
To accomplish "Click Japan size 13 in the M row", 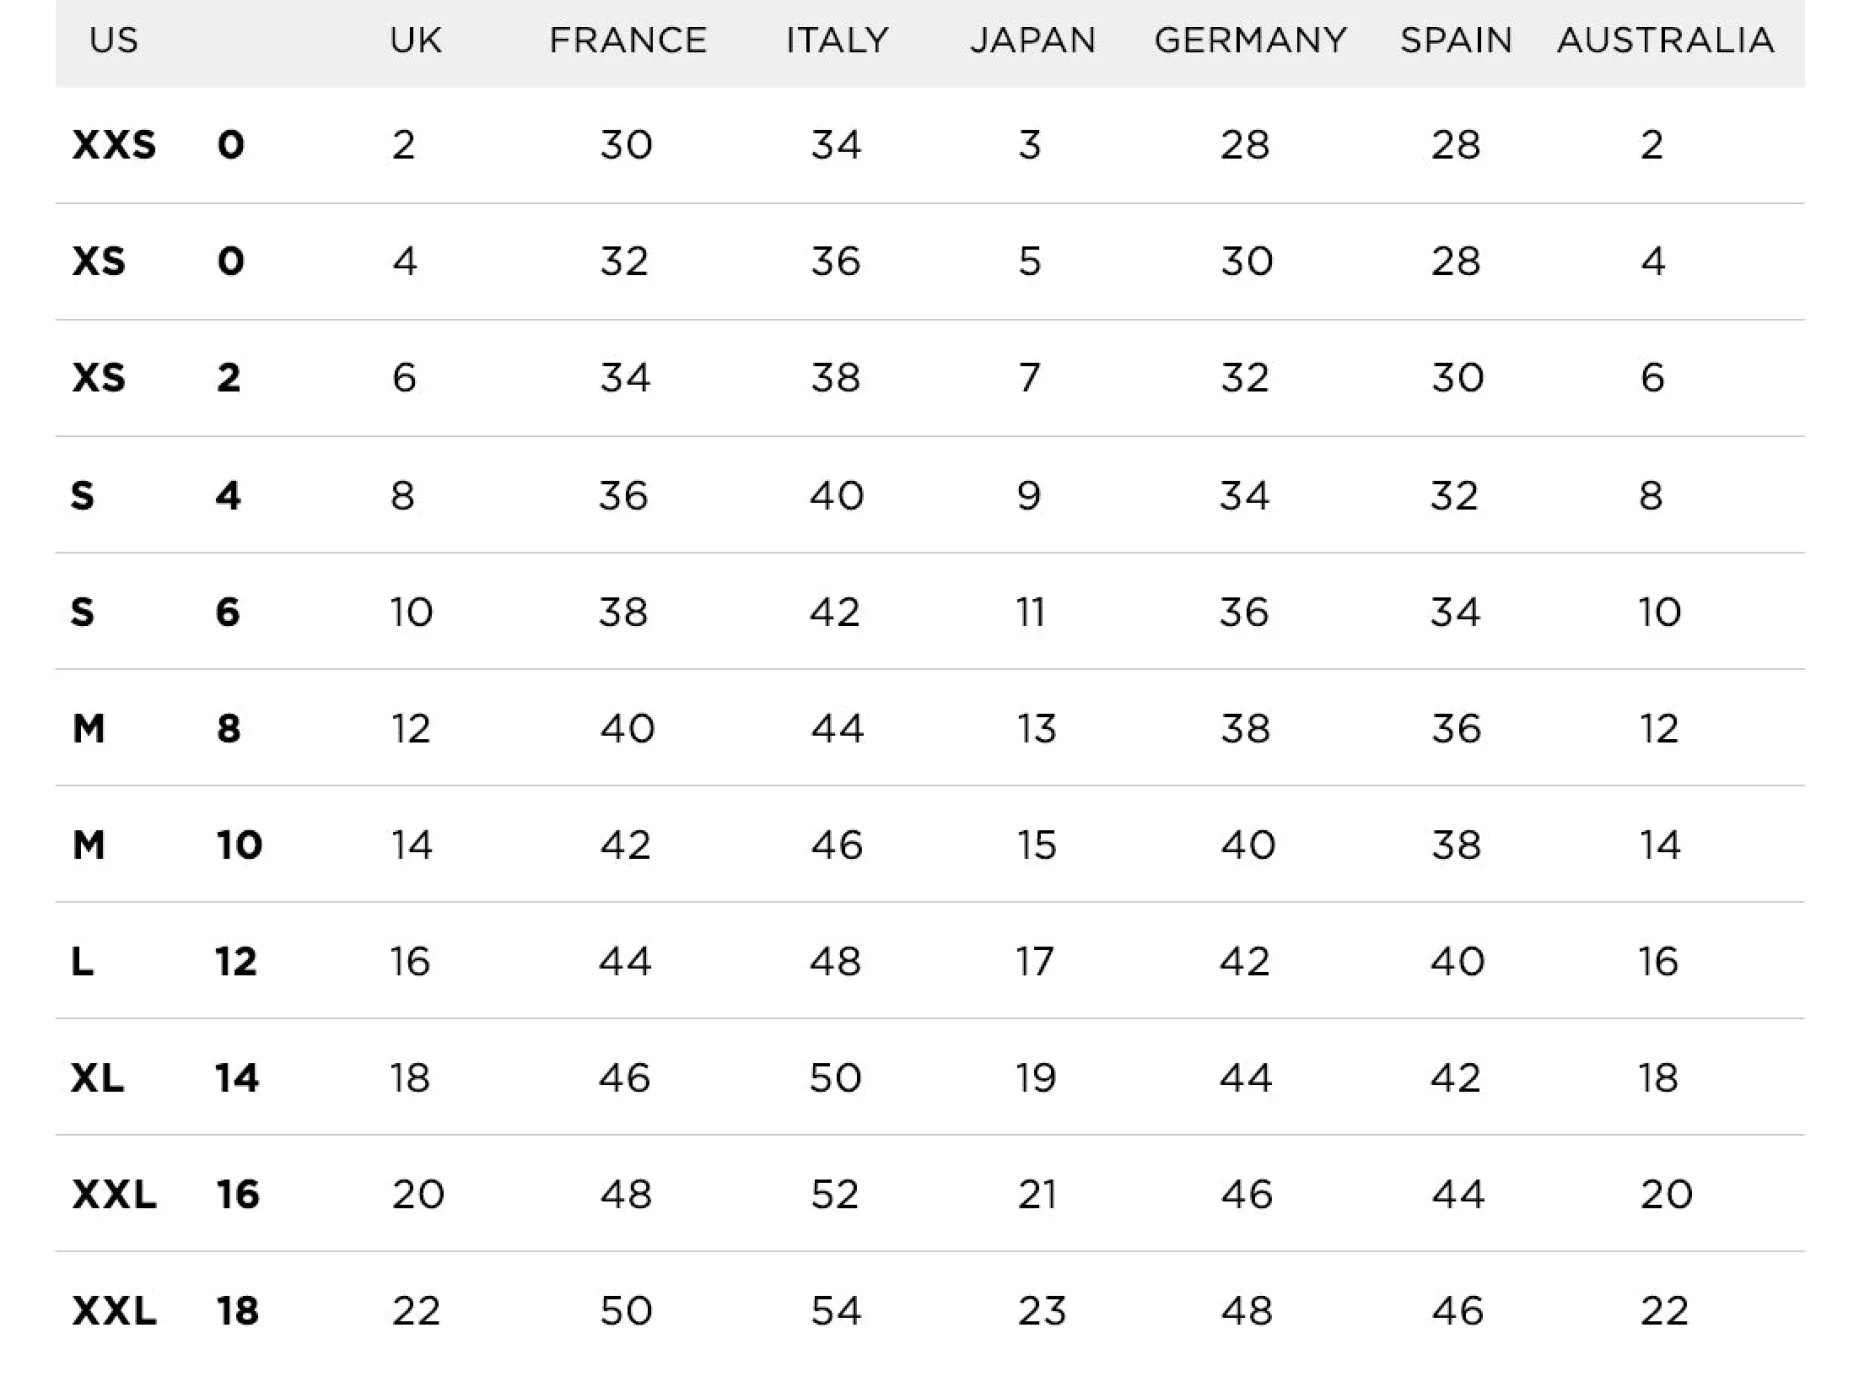I will point(1036,729).
